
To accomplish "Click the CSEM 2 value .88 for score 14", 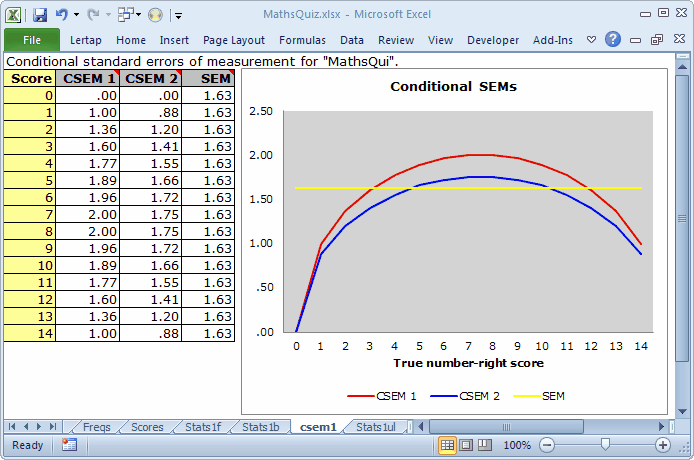I will tap(150, 334).
